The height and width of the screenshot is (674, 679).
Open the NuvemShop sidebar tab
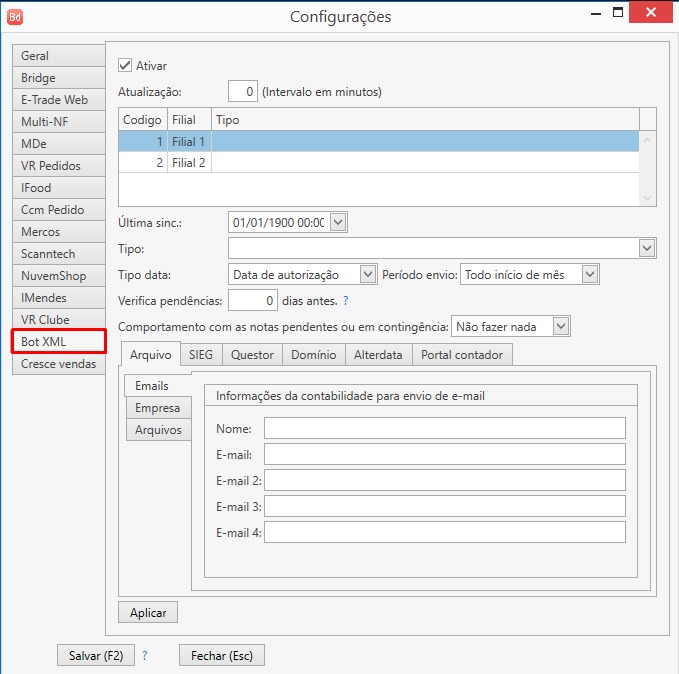[59, 276]
